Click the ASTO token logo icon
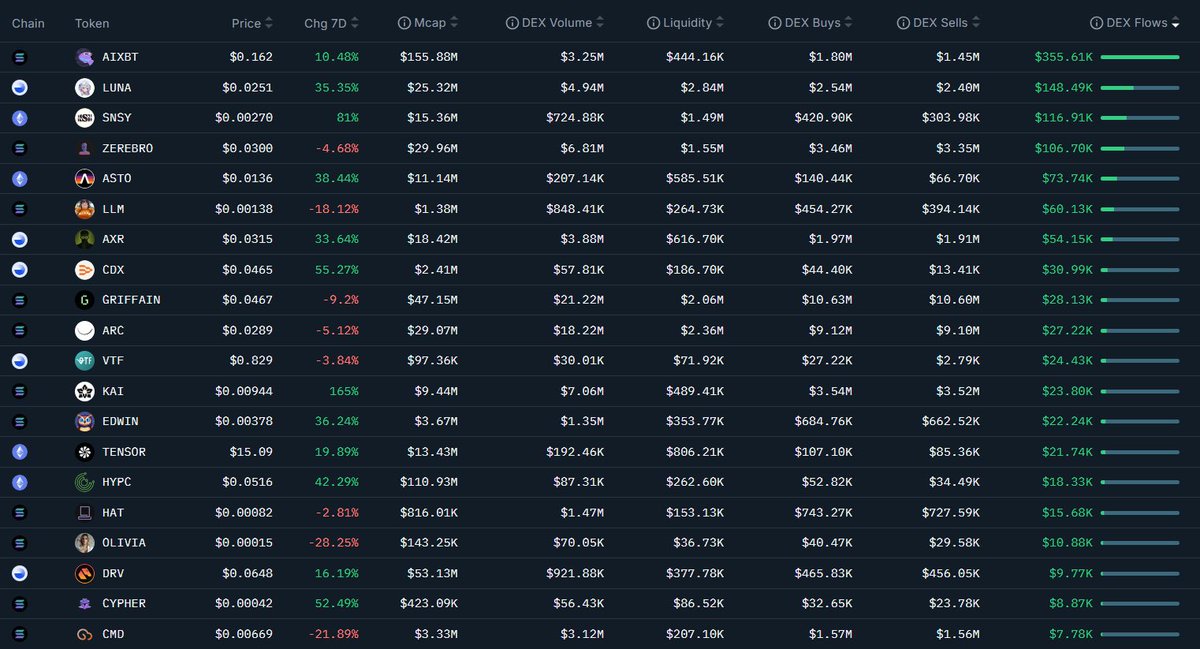Screen dimensions: 1200x649 (x=85, y=179)
